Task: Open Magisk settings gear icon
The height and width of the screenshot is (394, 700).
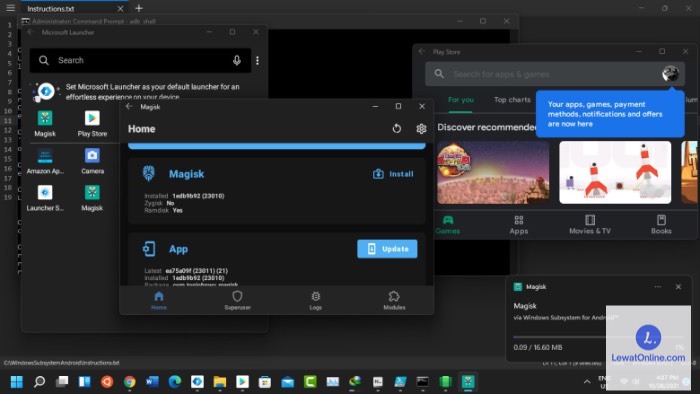Action: pos(421,129)
